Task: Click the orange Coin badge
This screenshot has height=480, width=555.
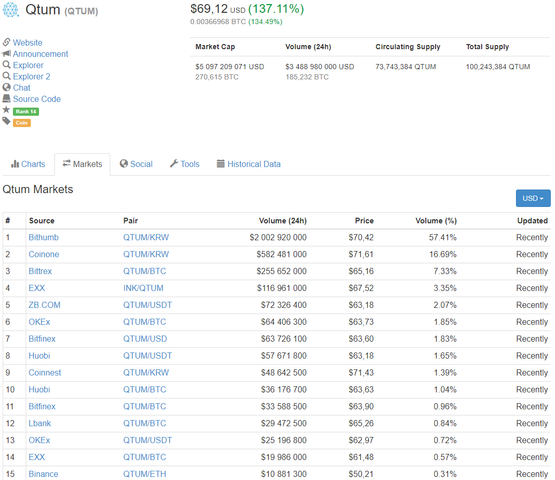Action: (22, 123)
